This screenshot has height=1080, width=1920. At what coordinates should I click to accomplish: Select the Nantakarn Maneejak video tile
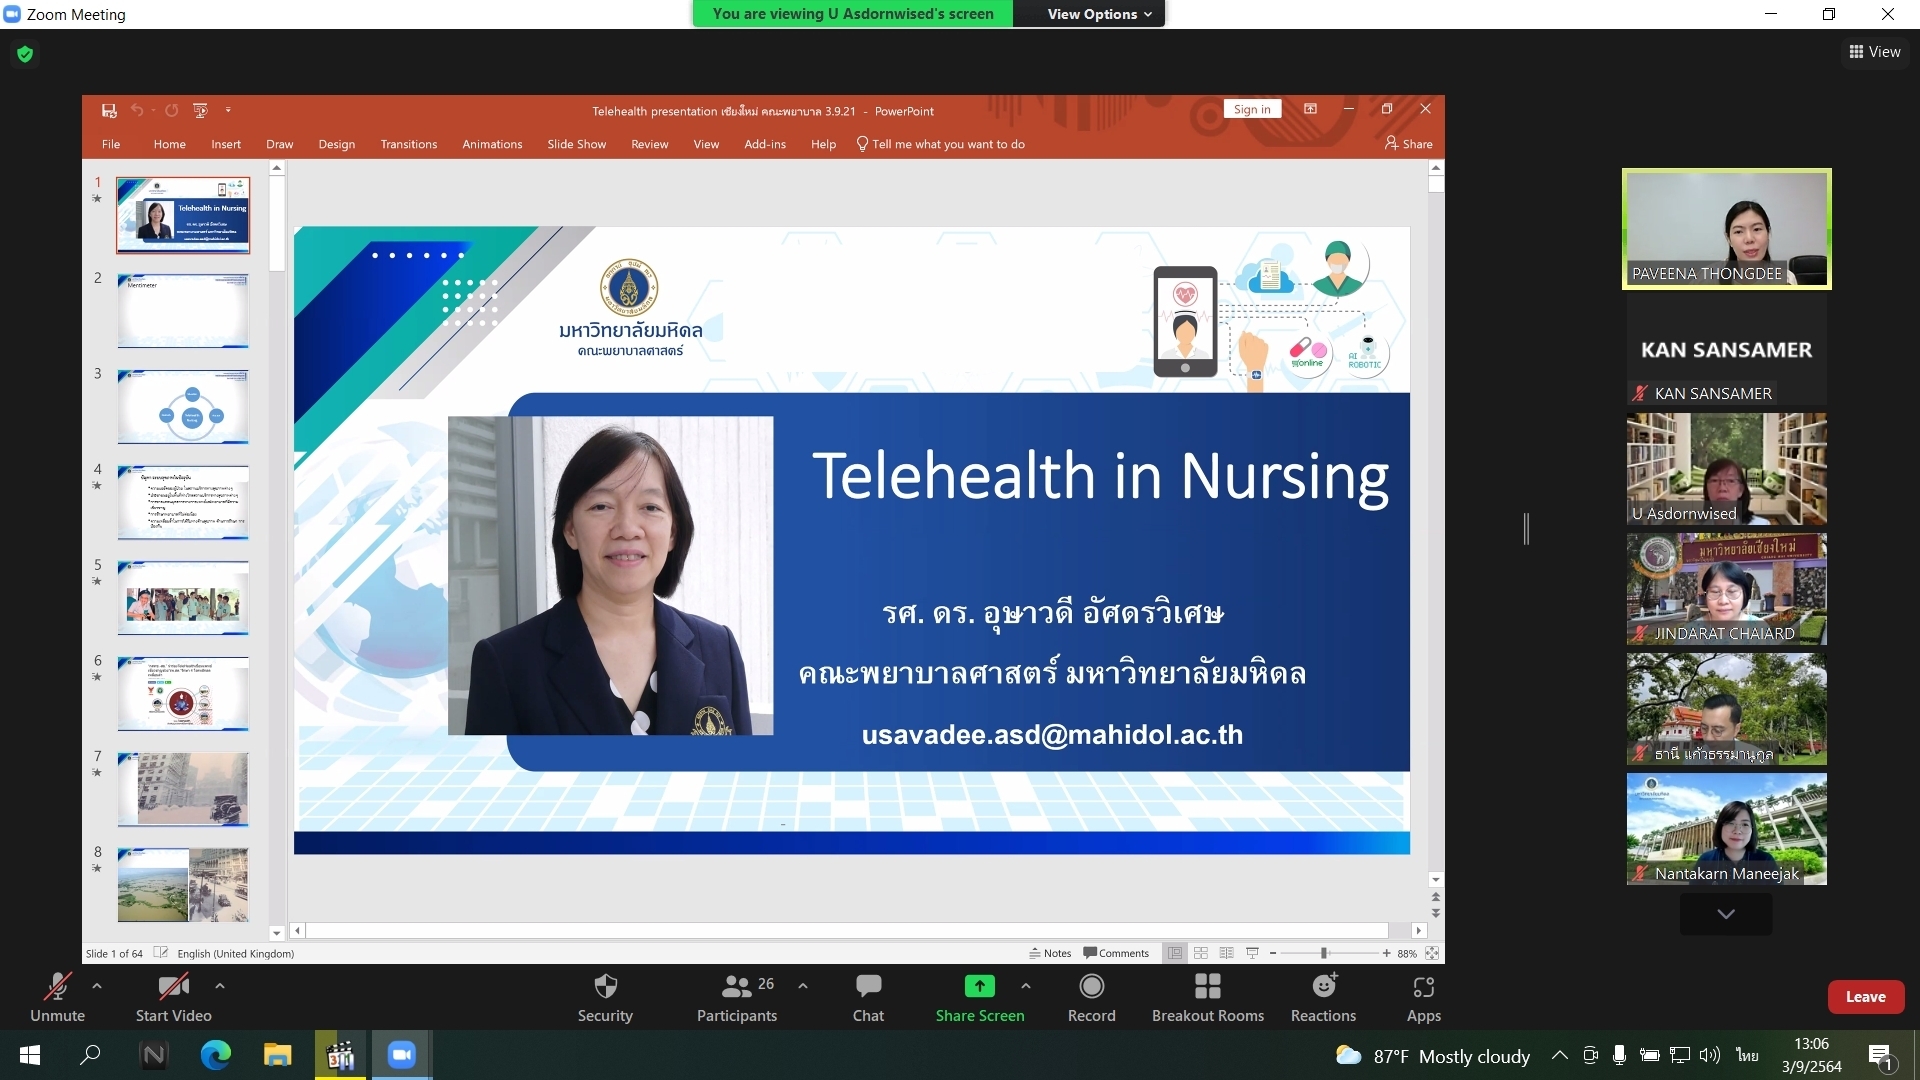(1726, 829)
